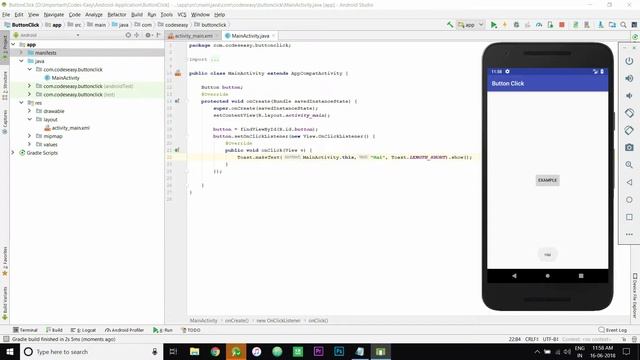Click the Attach debugger to process icon
This screenshot has height=360, width=640.
click(x=550, y=25)
